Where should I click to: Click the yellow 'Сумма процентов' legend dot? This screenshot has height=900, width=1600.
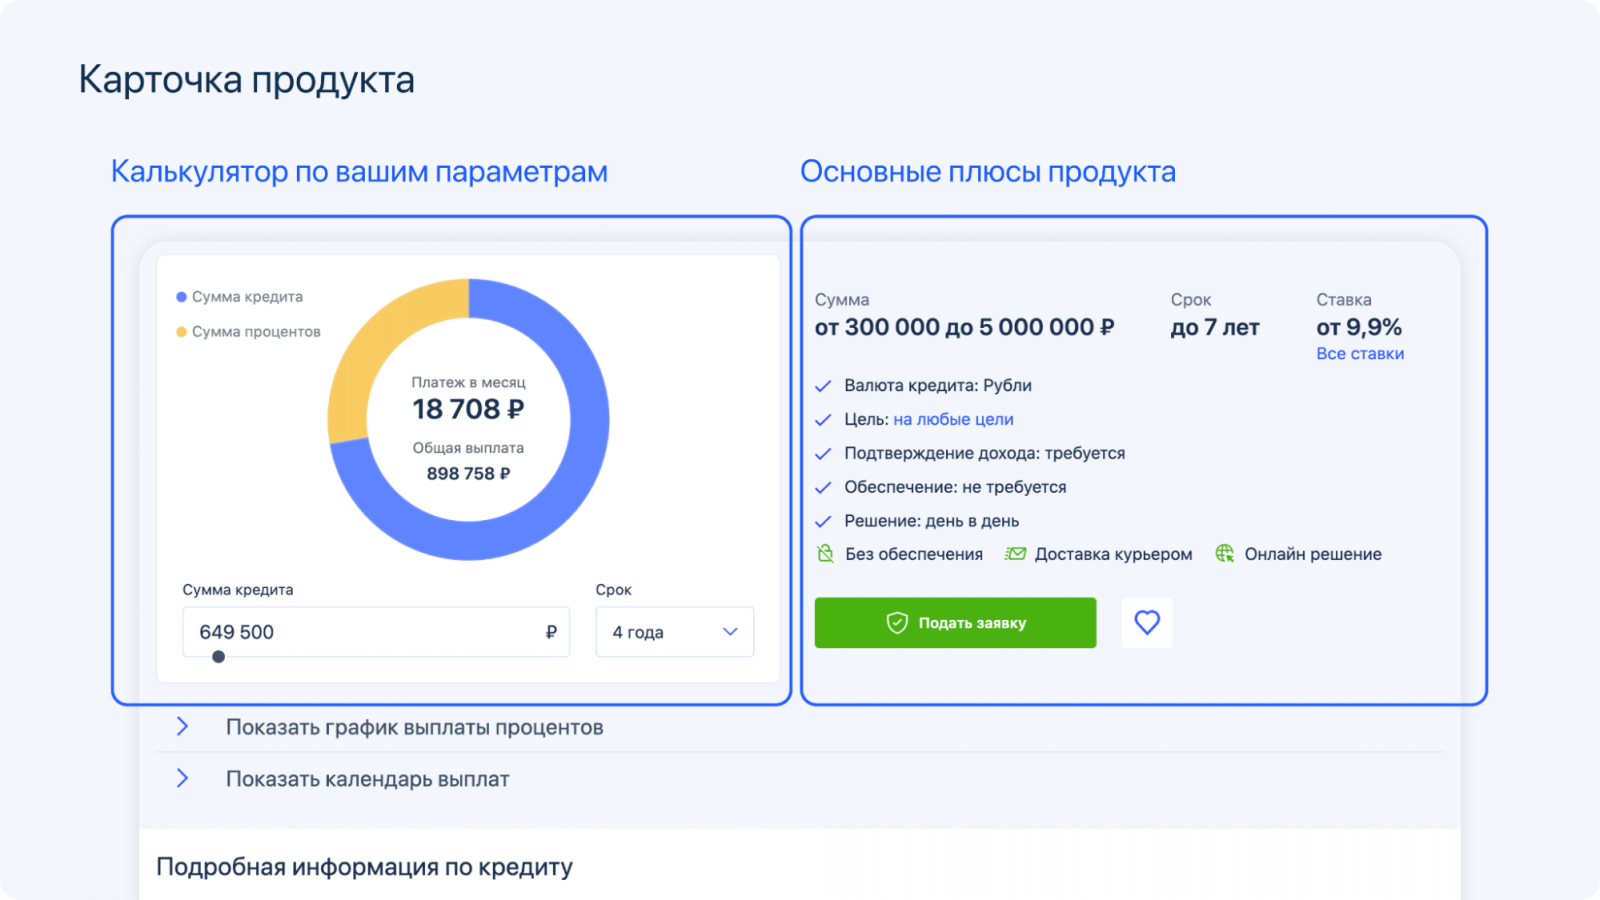181,332
